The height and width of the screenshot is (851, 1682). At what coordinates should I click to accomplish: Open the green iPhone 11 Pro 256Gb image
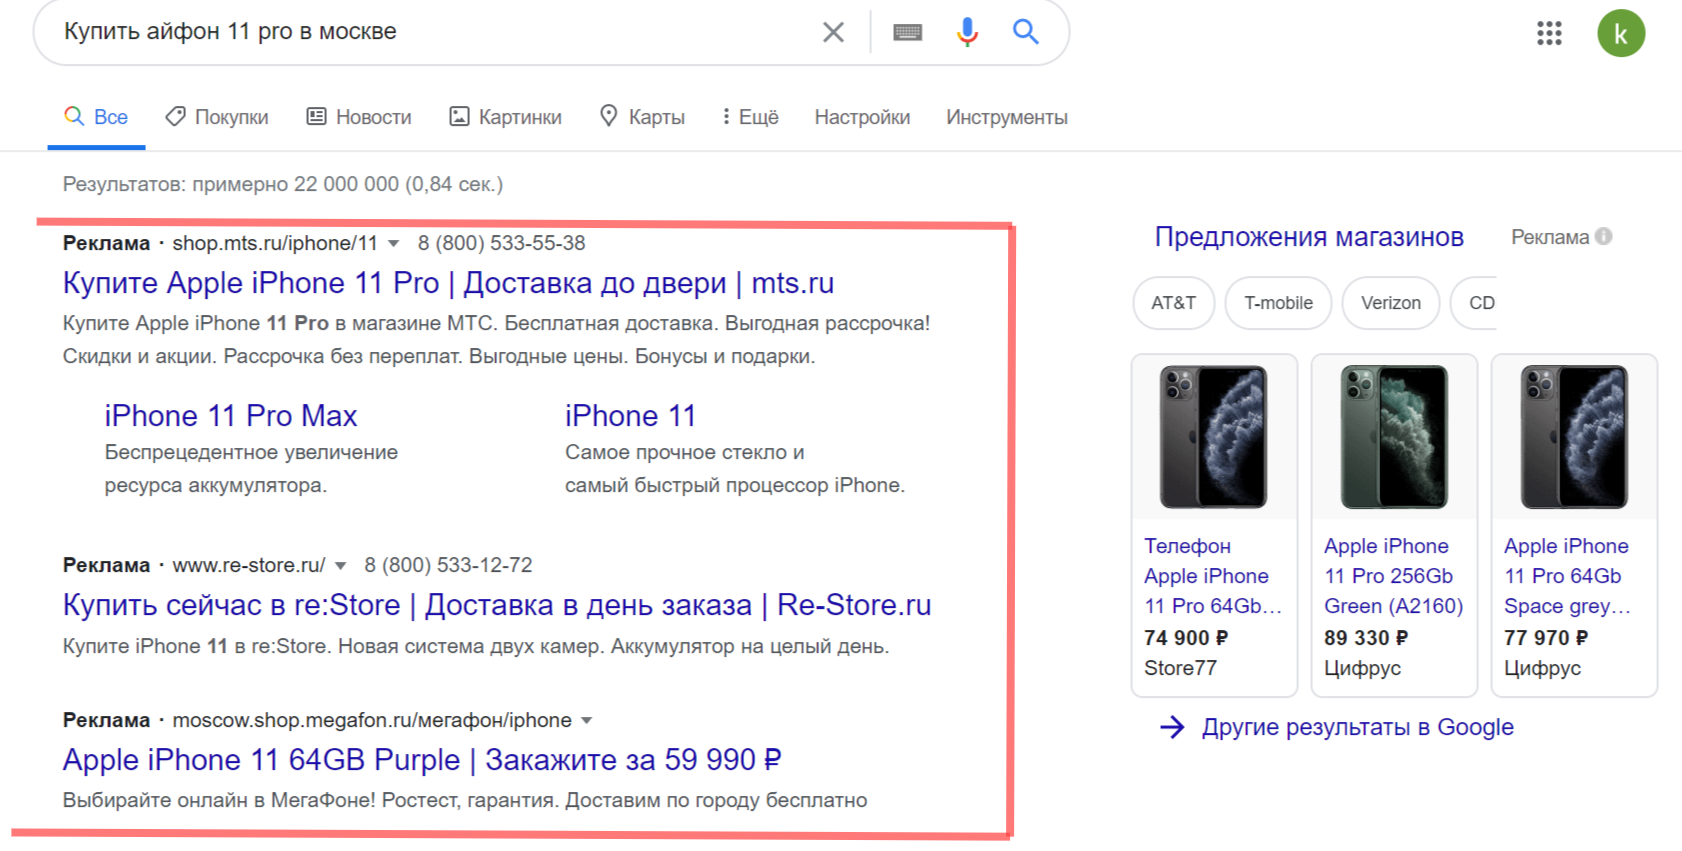click(1394, 437)
